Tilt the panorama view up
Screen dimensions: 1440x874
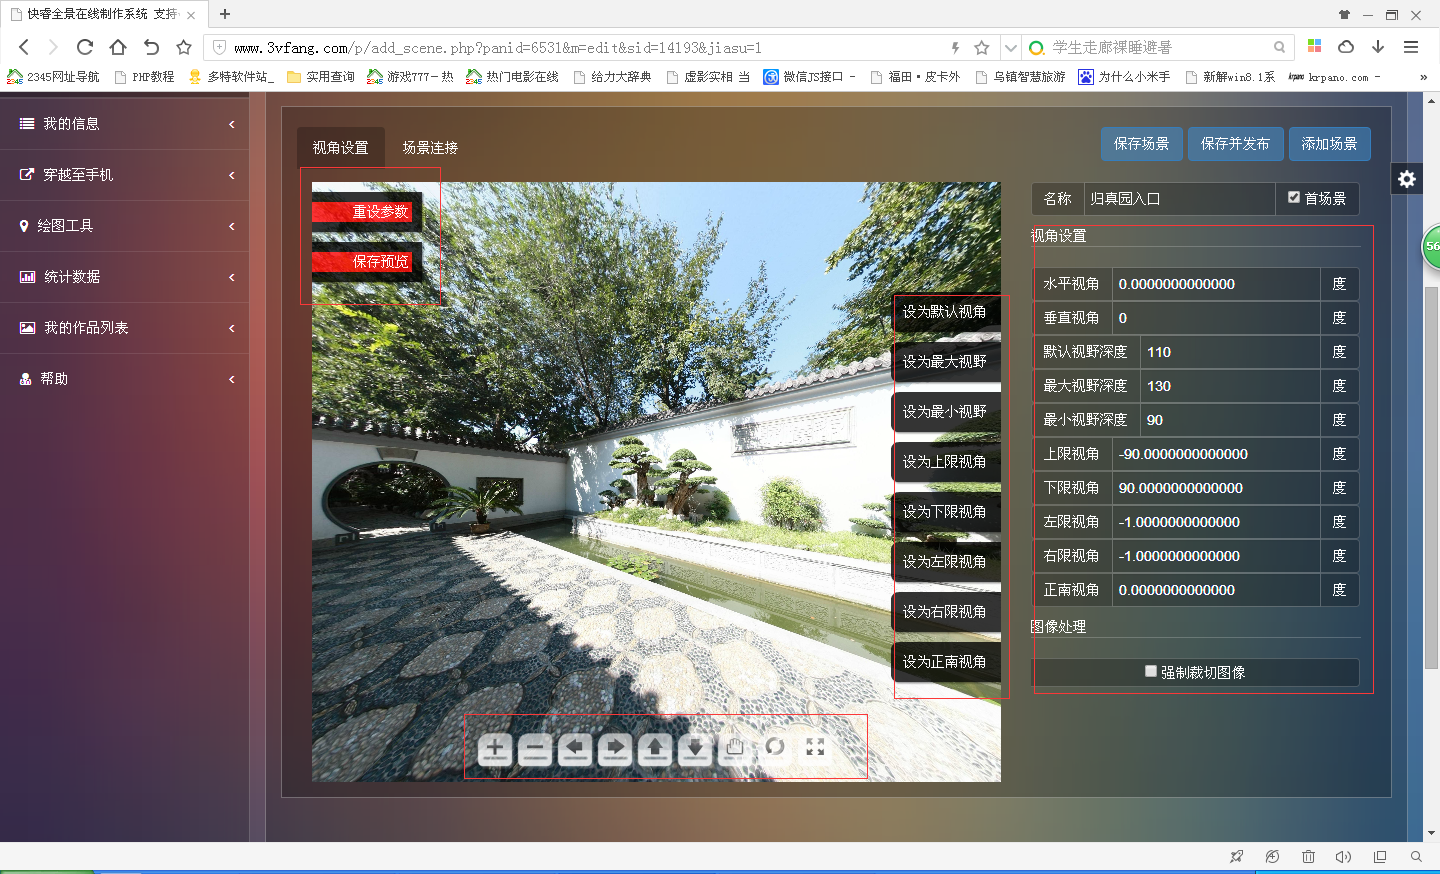[x=655, y=748]
